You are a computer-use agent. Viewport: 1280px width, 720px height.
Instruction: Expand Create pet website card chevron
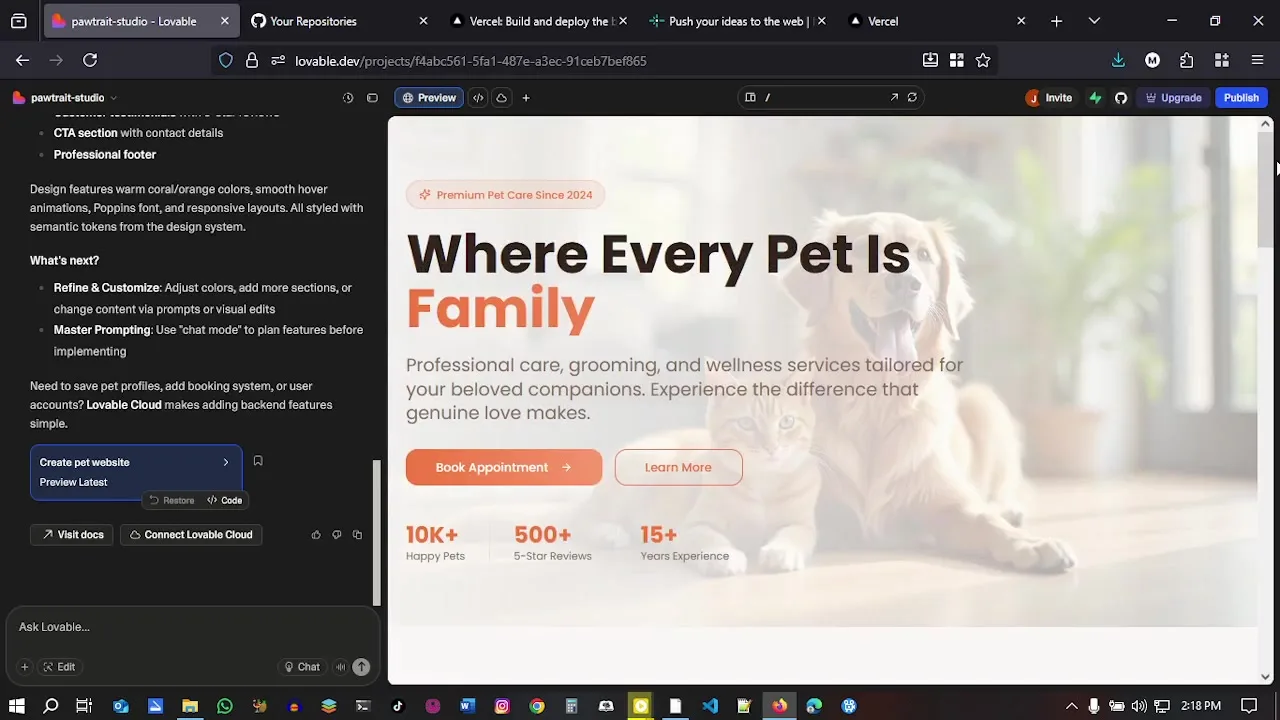[x=226, y=462]
